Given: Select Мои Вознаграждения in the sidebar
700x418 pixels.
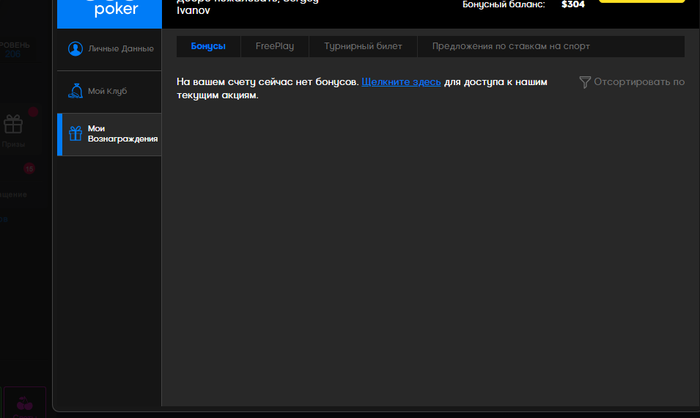Looking at the screenshot, I should 109,134.
